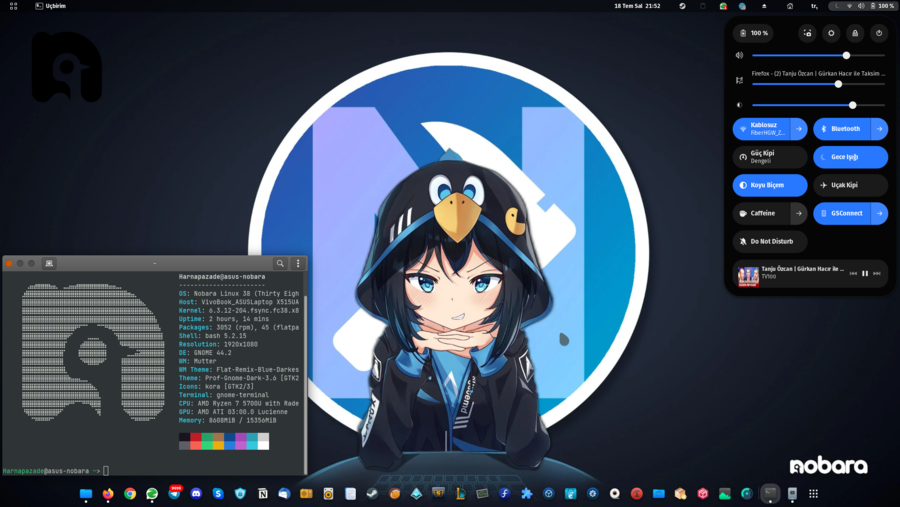This screenshot has width=900, height=507.
Task: Enable Do Not Disturb
Action: coord(770,241)
